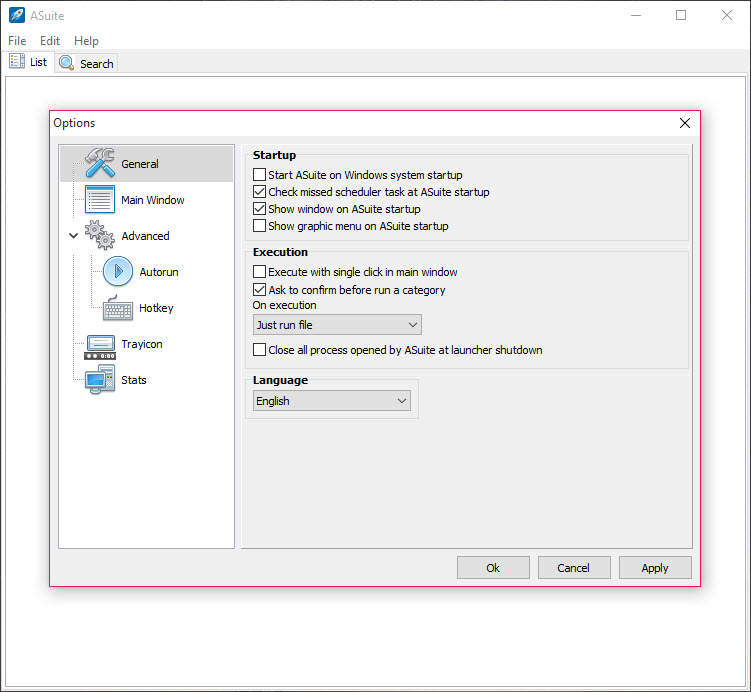751x692 pixels.
Task: Click the Hotkey keyboard icon
Action: 118,307
